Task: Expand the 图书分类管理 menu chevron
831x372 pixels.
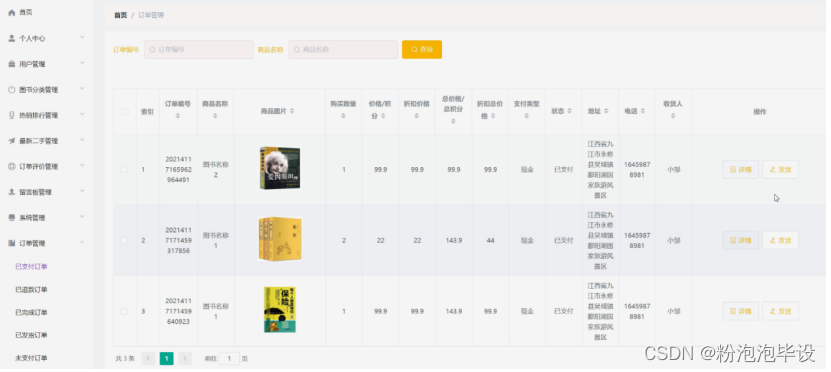Action: 82,89
